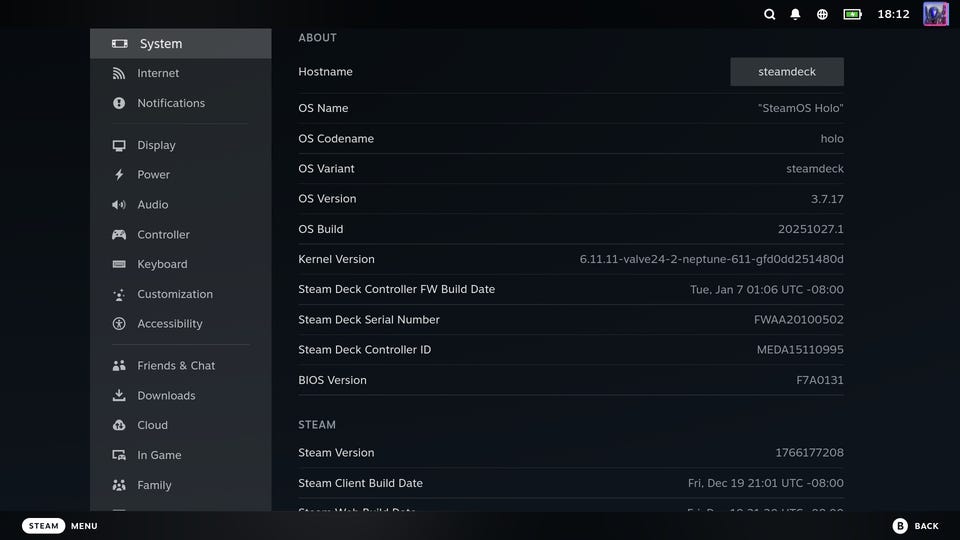Image resolution: width=960 pixels, height=540 pixels.
Task: Select OS Codename value holo
Action: click(832, 138)
